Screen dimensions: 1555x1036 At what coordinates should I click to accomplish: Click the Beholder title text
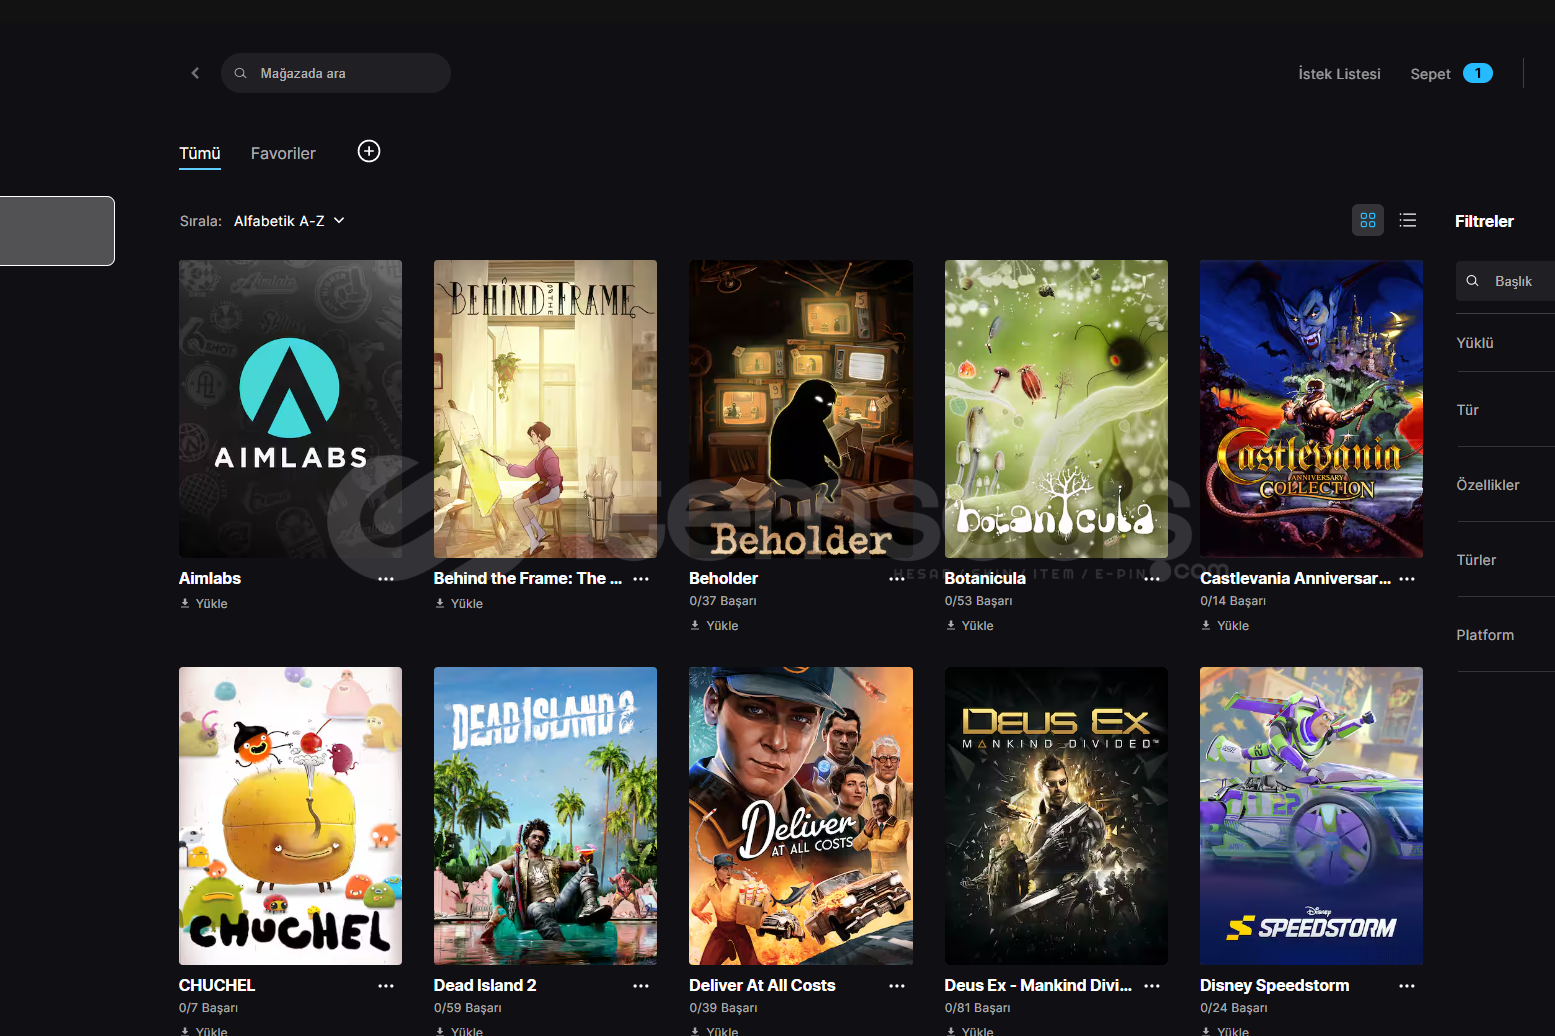tap(724, 578)
